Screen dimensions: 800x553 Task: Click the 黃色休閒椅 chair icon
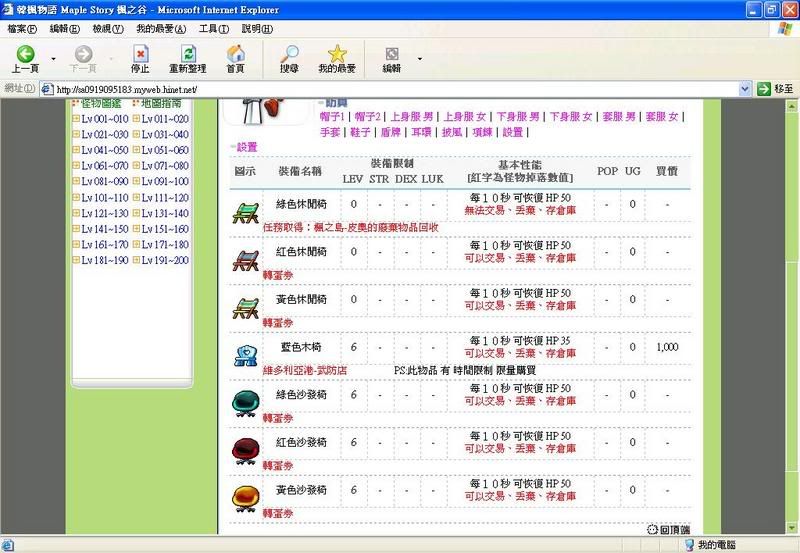point(246,308)
